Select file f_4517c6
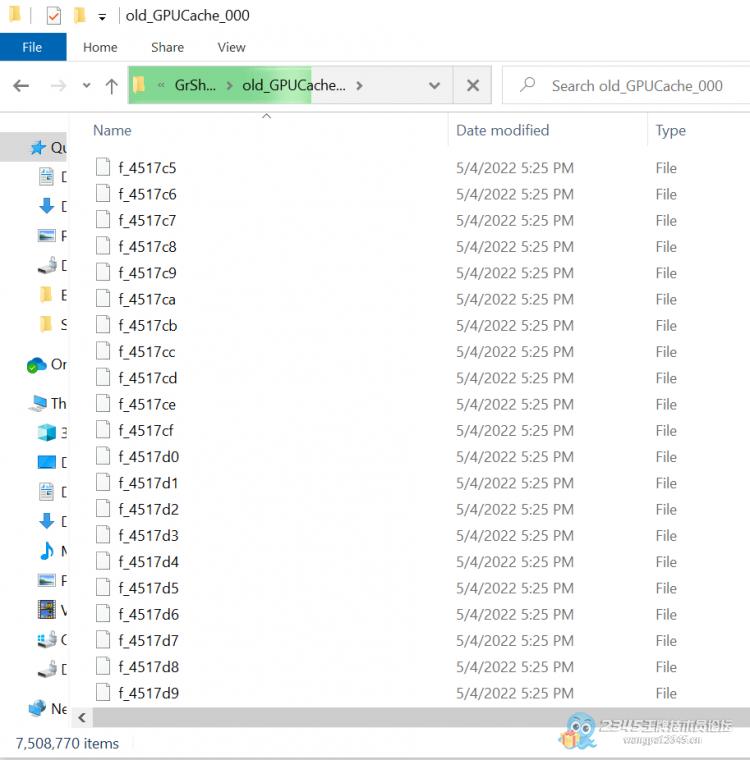The image size is (750, 760). coord(147,194)
